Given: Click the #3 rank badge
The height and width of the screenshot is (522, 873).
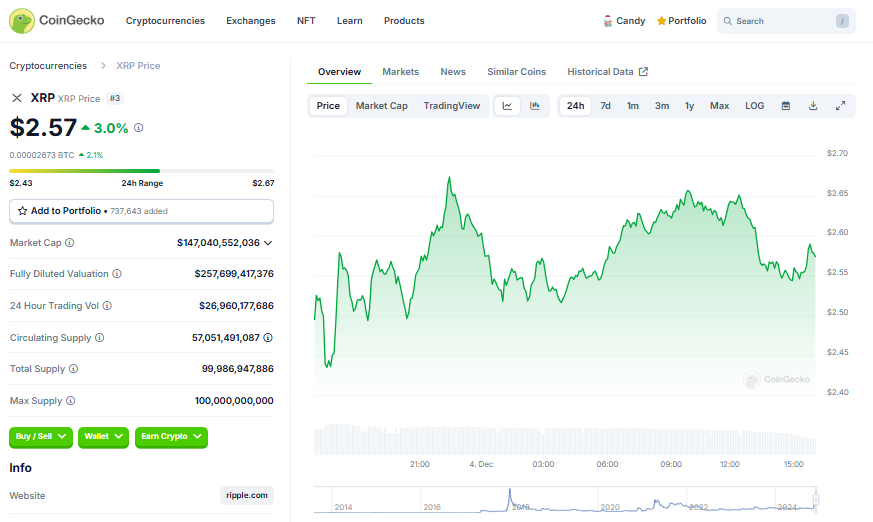Looking at the screenshot, I should (115, 99).
